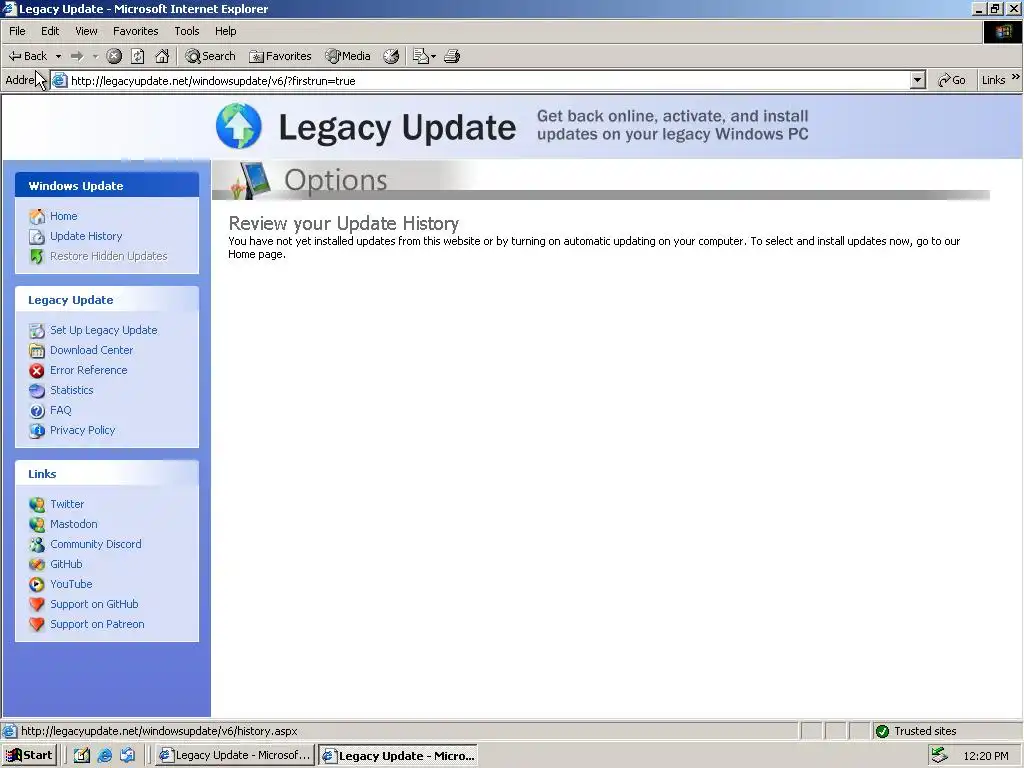1024x768 pixels.
Task: Click the Set Up Legacy Update icon
Action: click(37, 331)
